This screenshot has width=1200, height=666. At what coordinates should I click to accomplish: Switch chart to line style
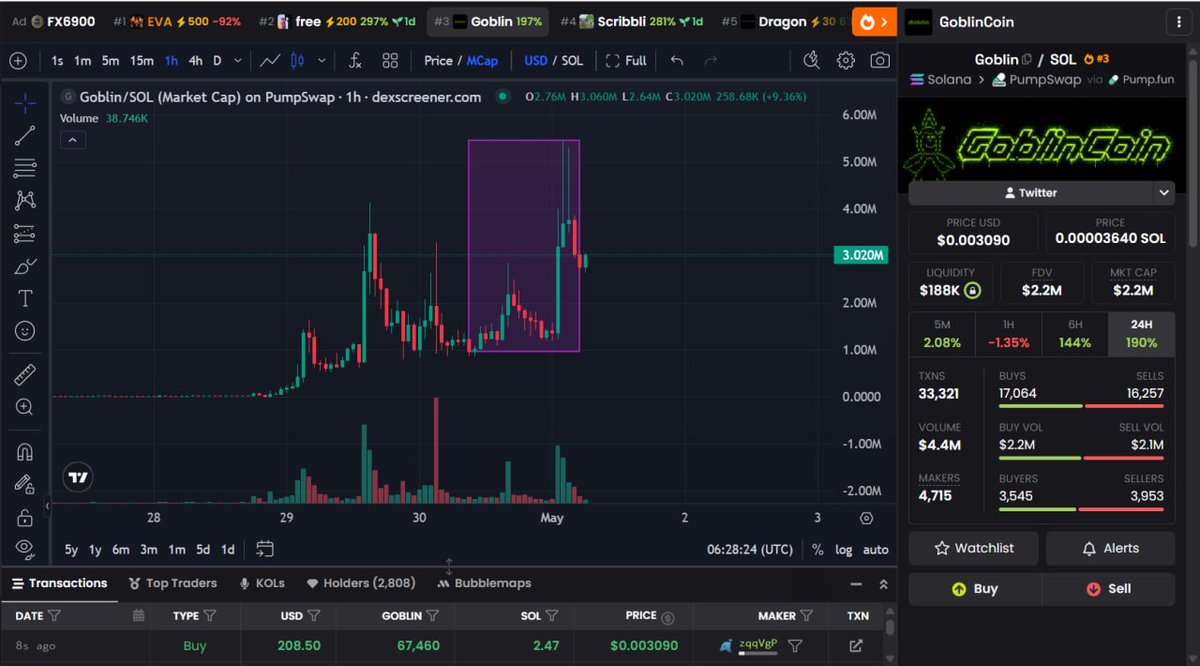pos(270,60)
